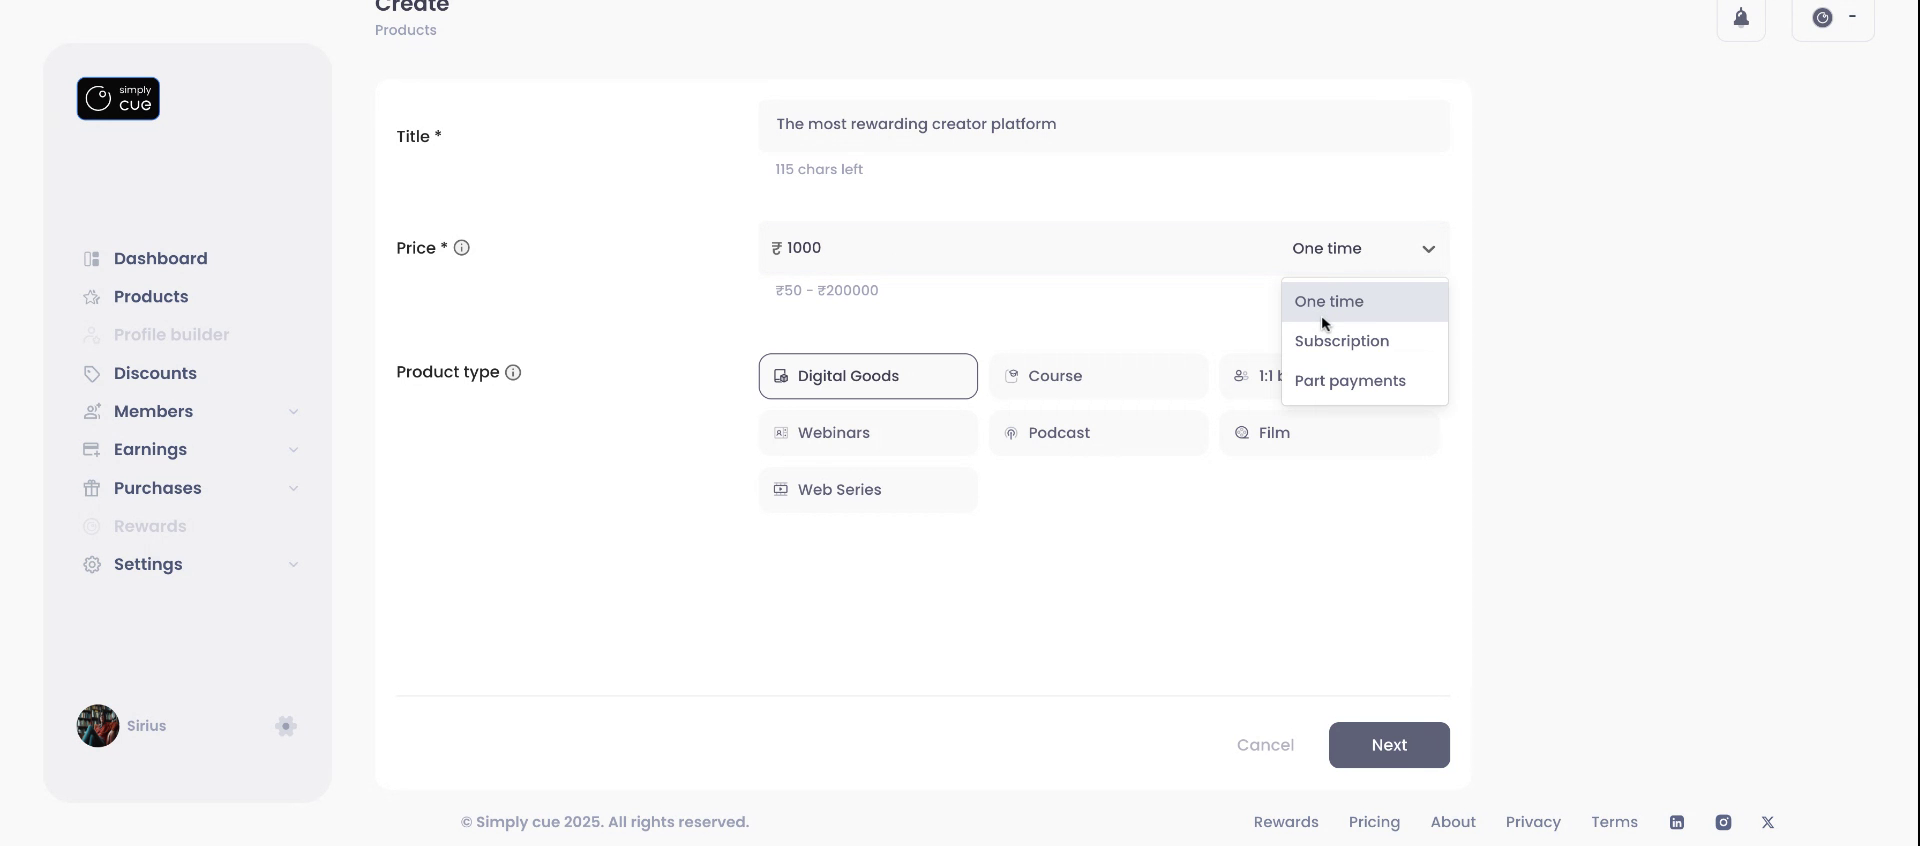Select the Digital Goods product type
Viewport: 1920px width, 846px height.
[x=868, y=376]
